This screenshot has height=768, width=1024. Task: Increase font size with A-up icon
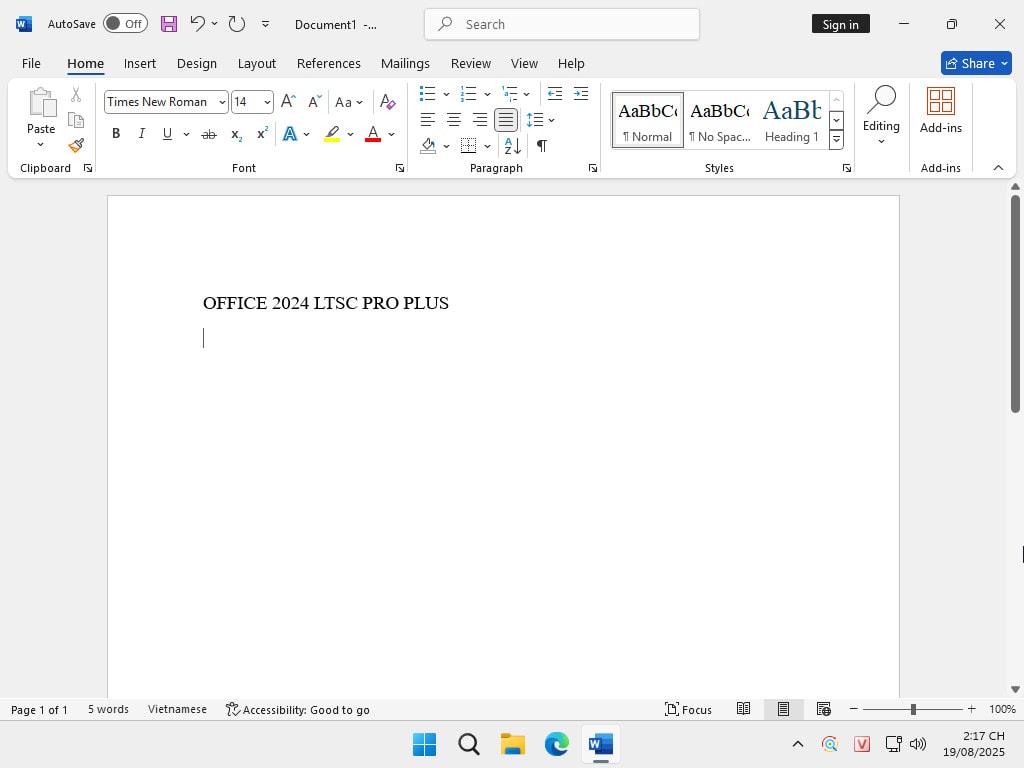pos(288,102)
